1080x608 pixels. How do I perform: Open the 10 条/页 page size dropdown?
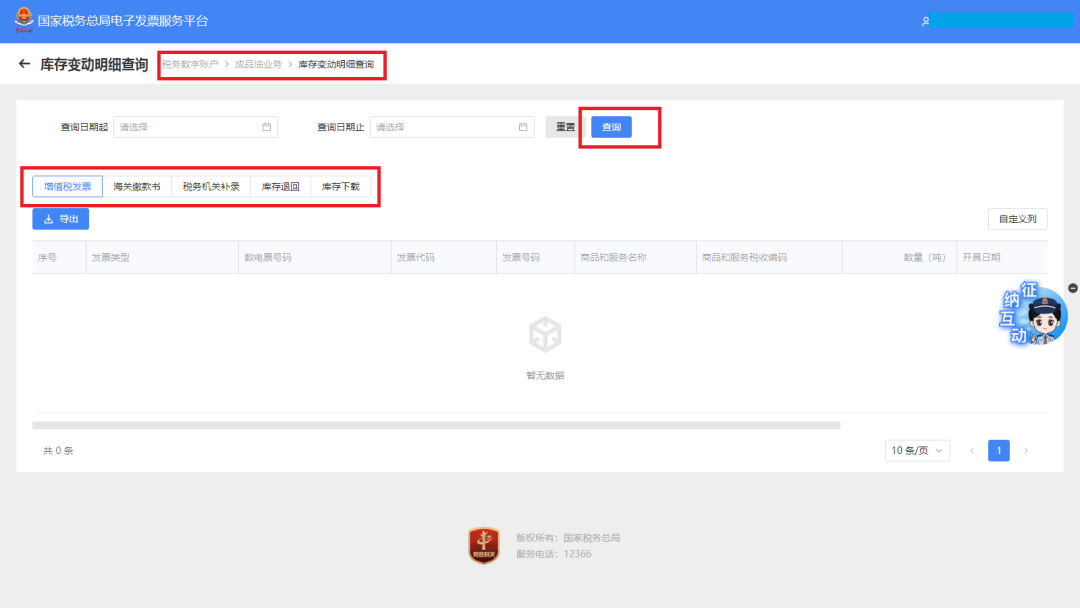click(917, 450)
